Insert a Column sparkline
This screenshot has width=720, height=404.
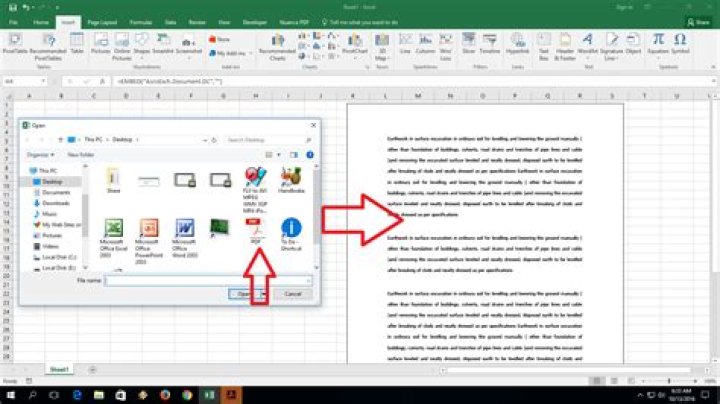point(425,44)
